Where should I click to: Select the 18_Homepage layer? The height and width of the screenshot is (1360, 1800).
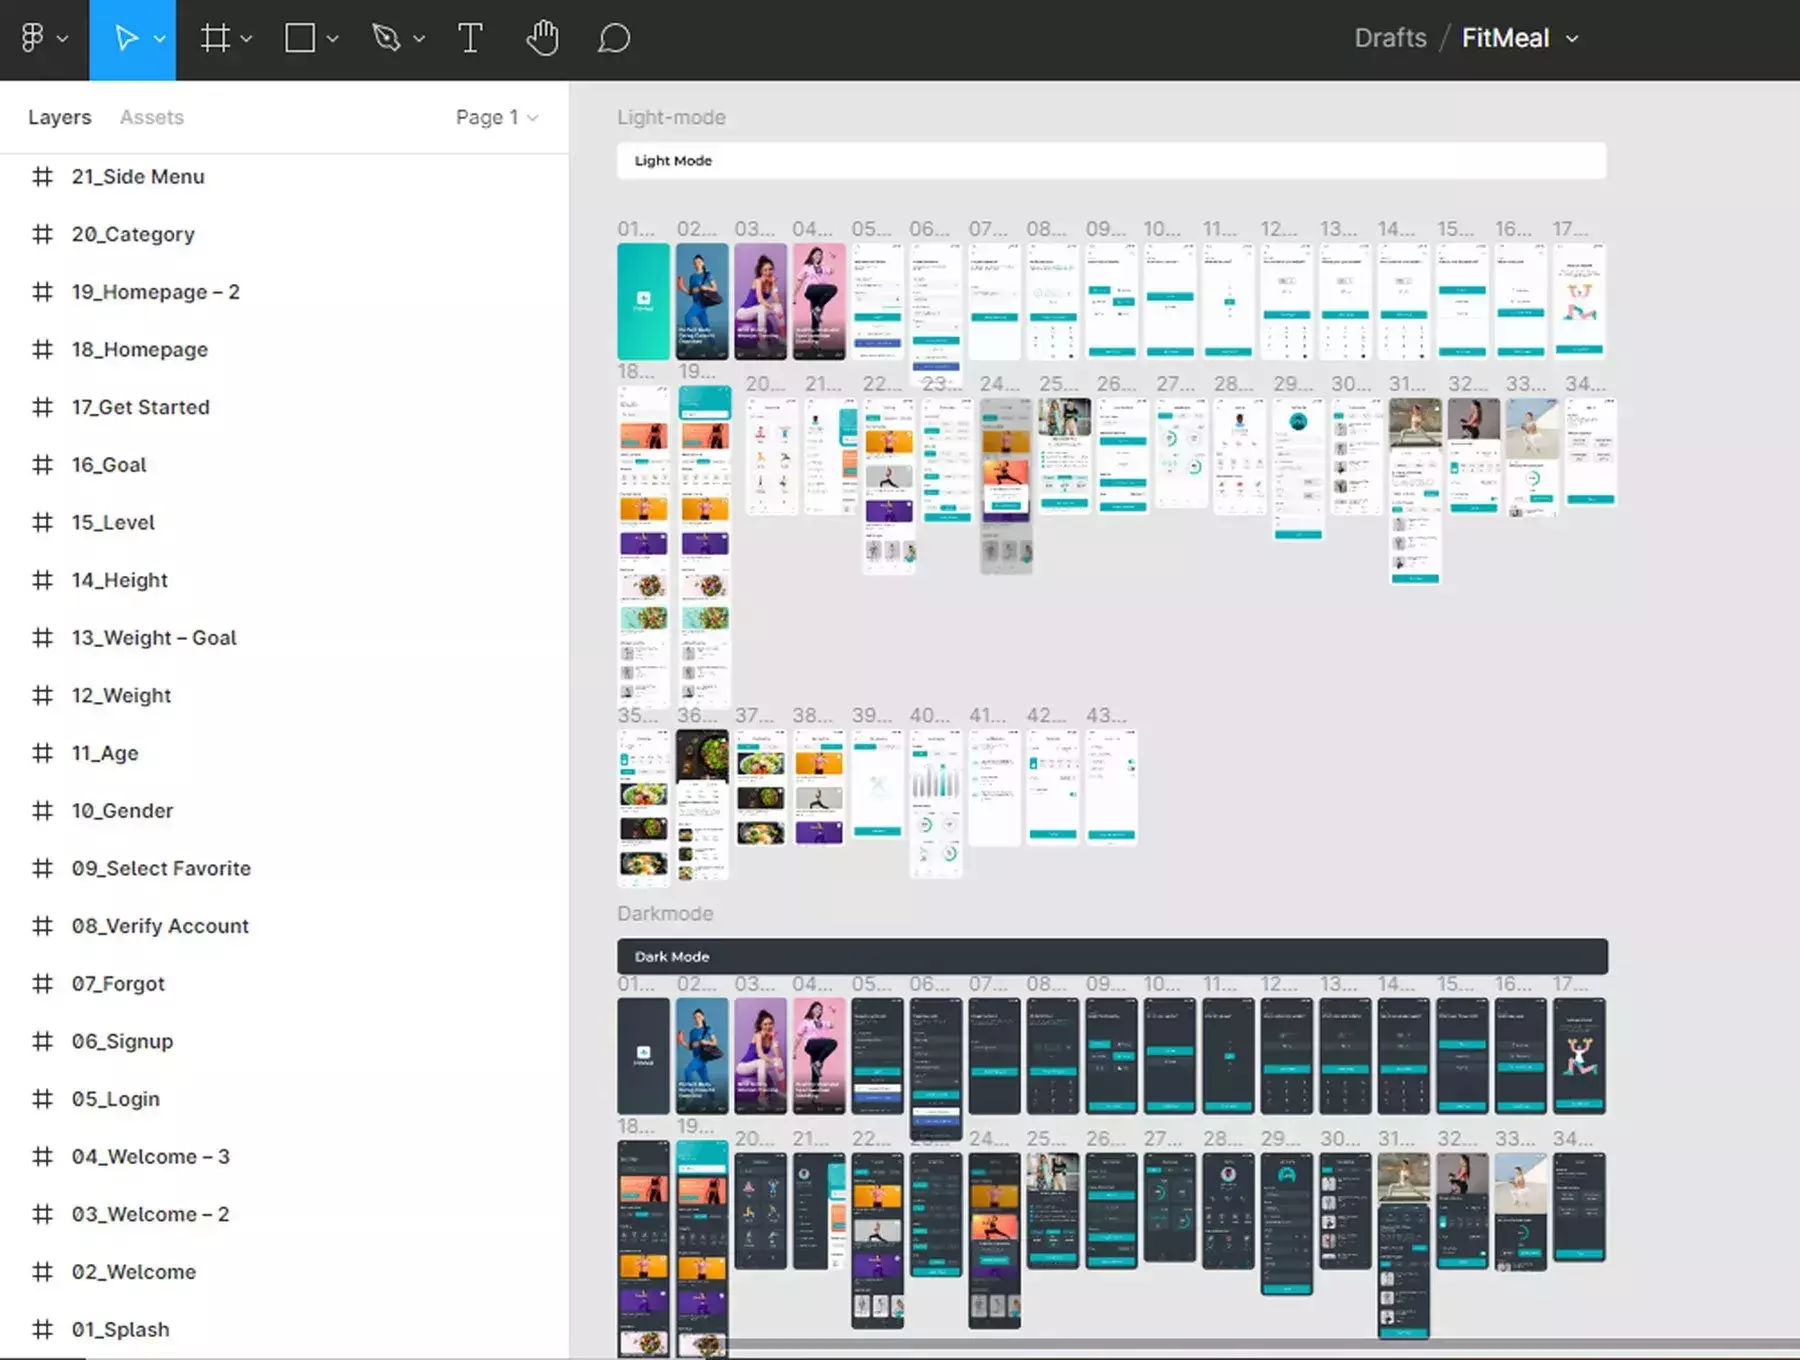[x=284, y=350]
